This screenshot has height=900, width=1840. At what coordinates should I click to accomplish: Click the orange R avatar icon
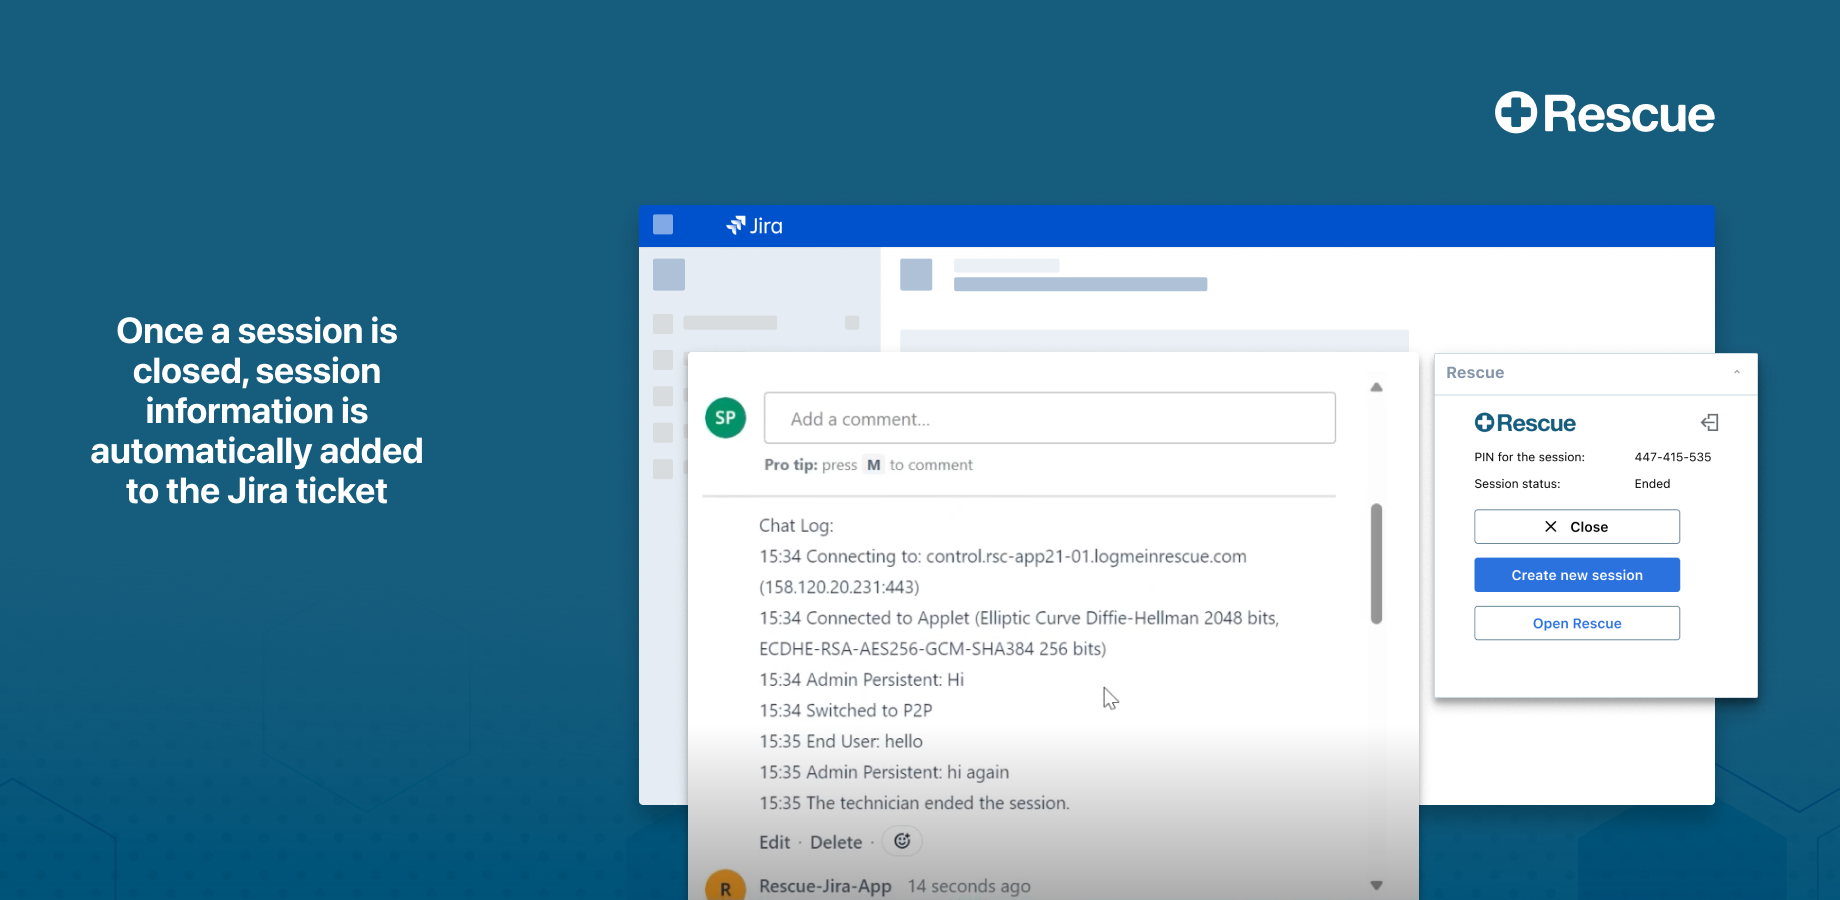coord(726,887)
